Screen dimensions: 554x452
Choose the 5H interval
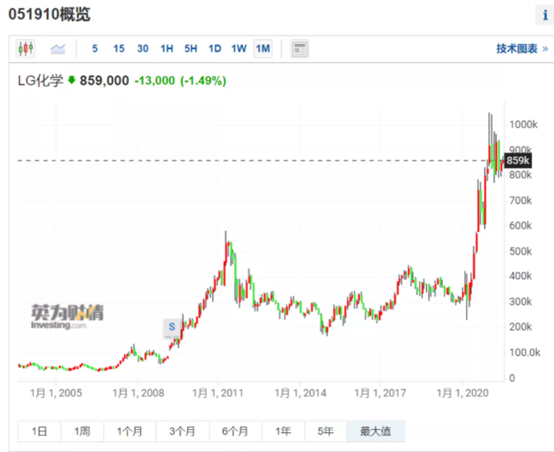click(x=191, y=48)
